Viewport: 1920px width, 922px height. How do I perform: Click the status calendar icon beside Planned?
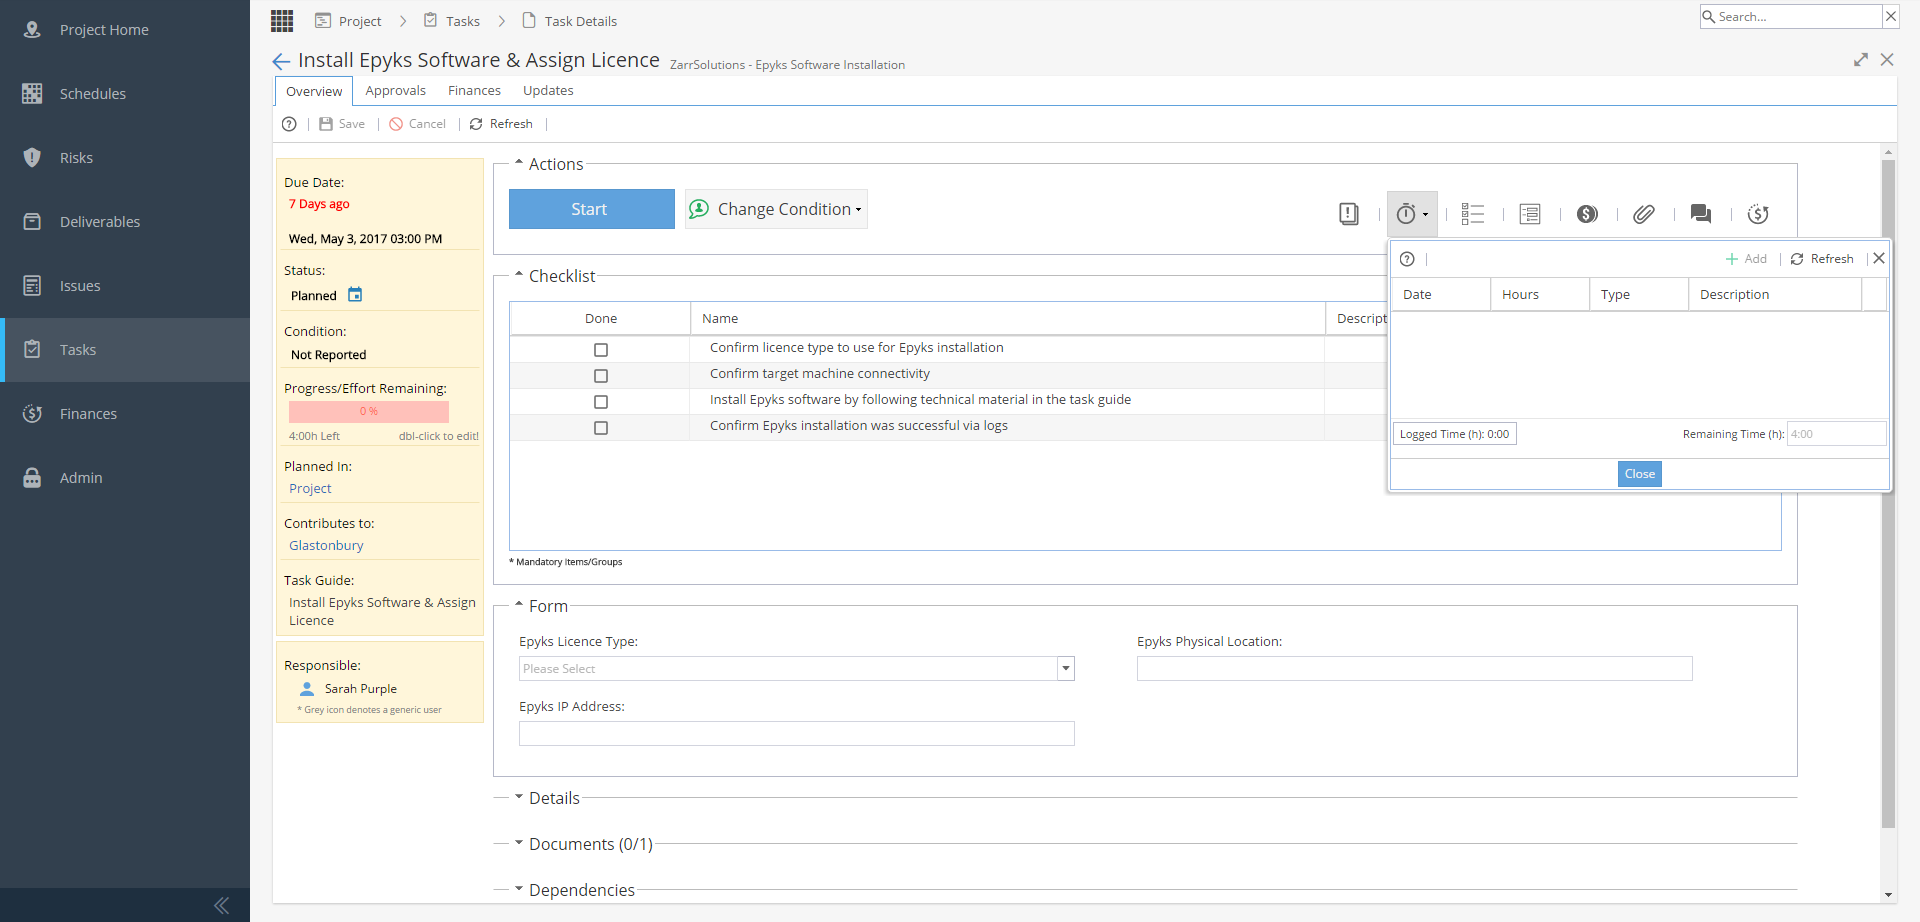coord(355,295)
